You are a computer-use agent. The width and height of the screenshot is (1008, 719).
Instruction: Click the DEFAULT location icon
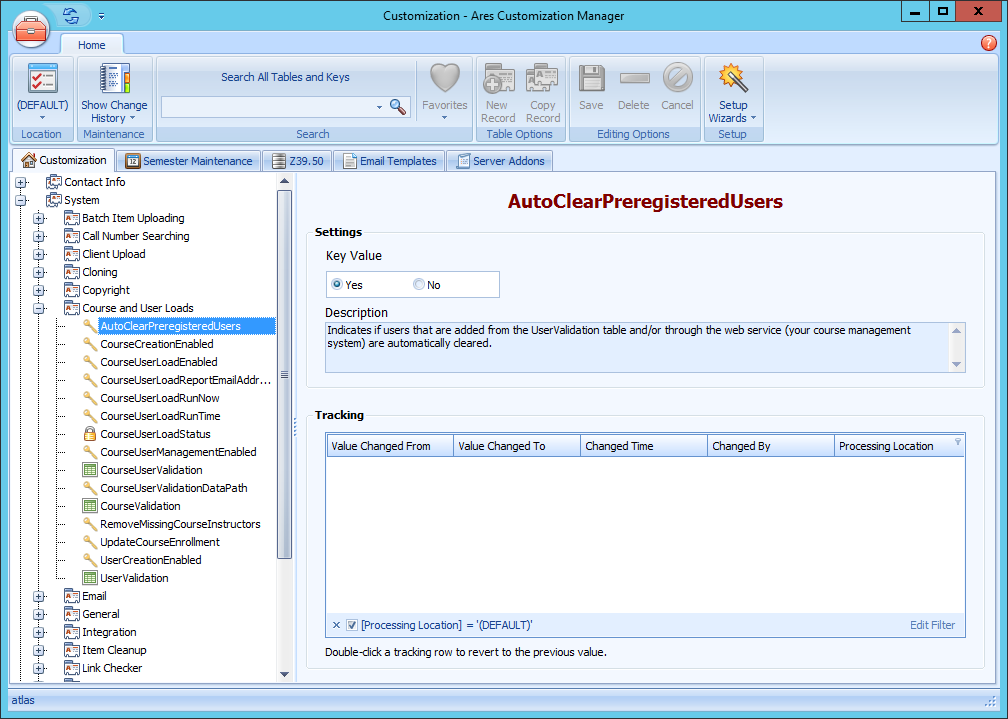(x=41, y=90)
